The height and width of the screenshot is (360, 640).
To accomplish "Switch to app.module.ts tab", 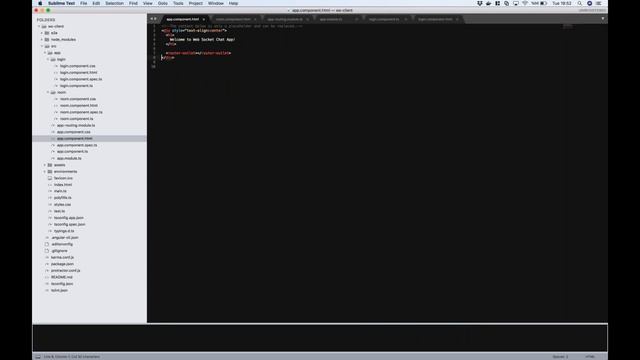I will pyautogui.click(x=331, y=19).
